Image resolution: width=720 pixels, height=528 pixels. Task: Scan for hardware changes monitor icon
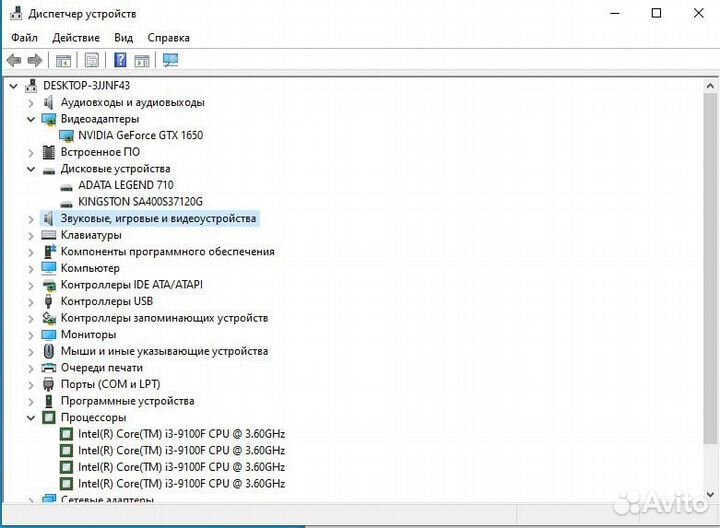170,60
